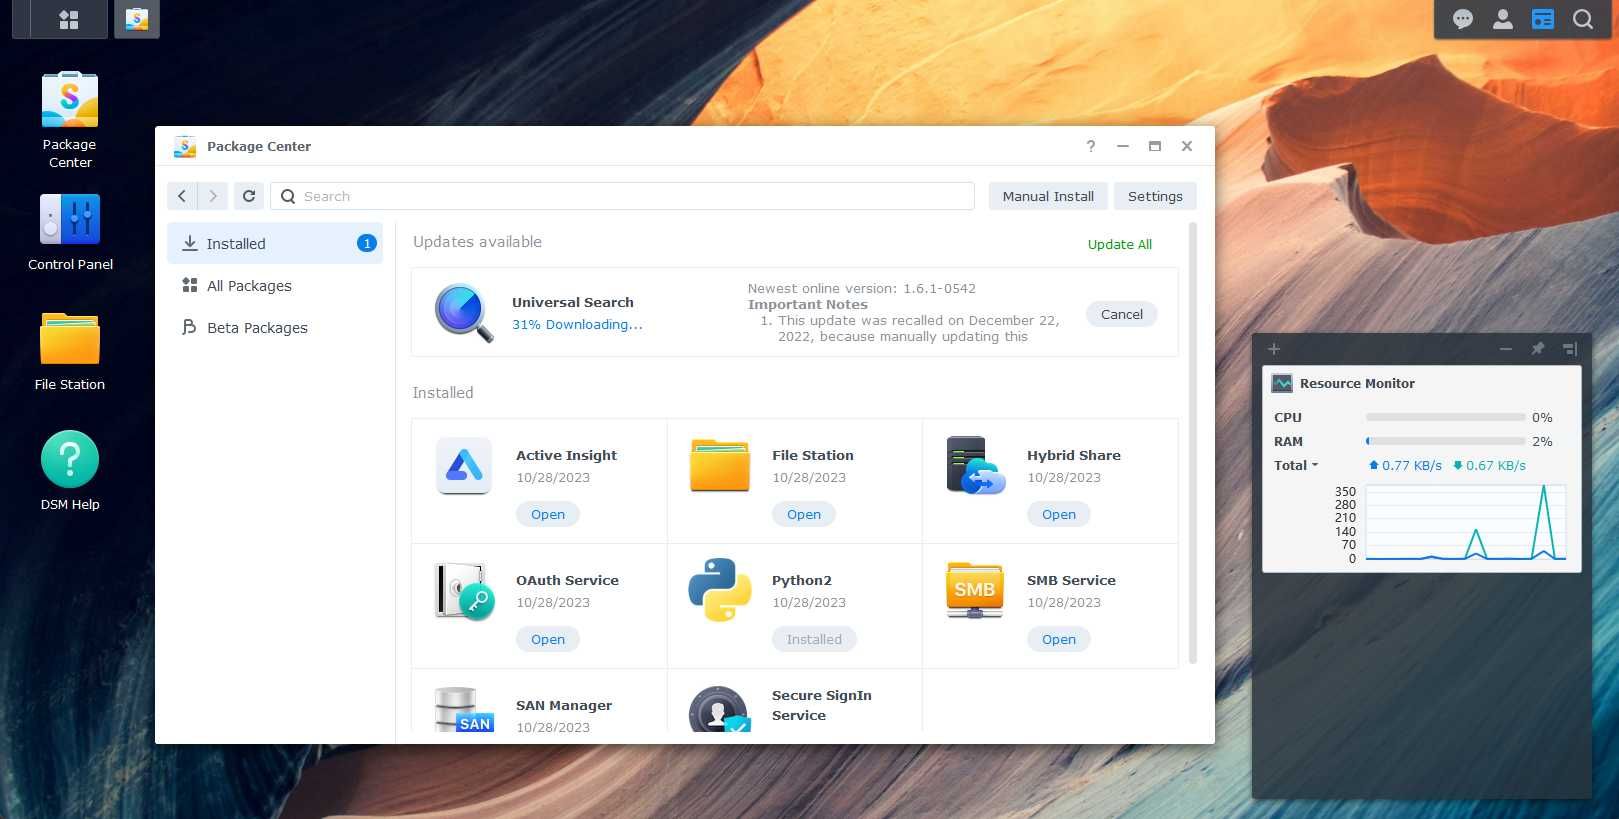Click the SAN Manager package name
The width and height of the screenshot is (1619, 819).
(564, 705)
